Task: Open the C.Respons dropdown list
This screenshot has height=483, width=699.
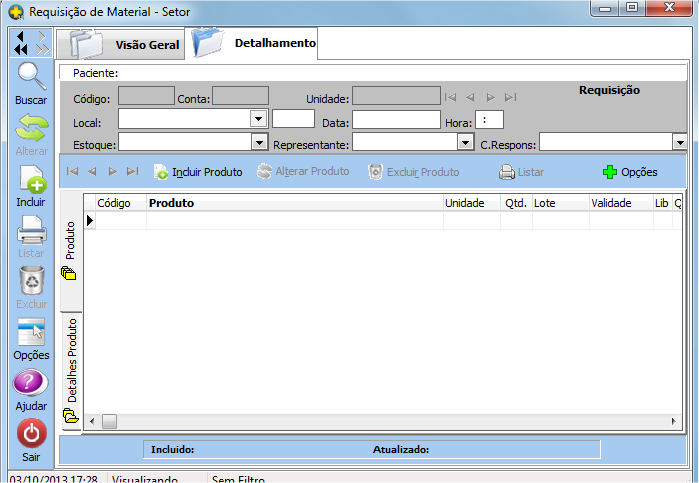Action: click(x=679, y=143)
